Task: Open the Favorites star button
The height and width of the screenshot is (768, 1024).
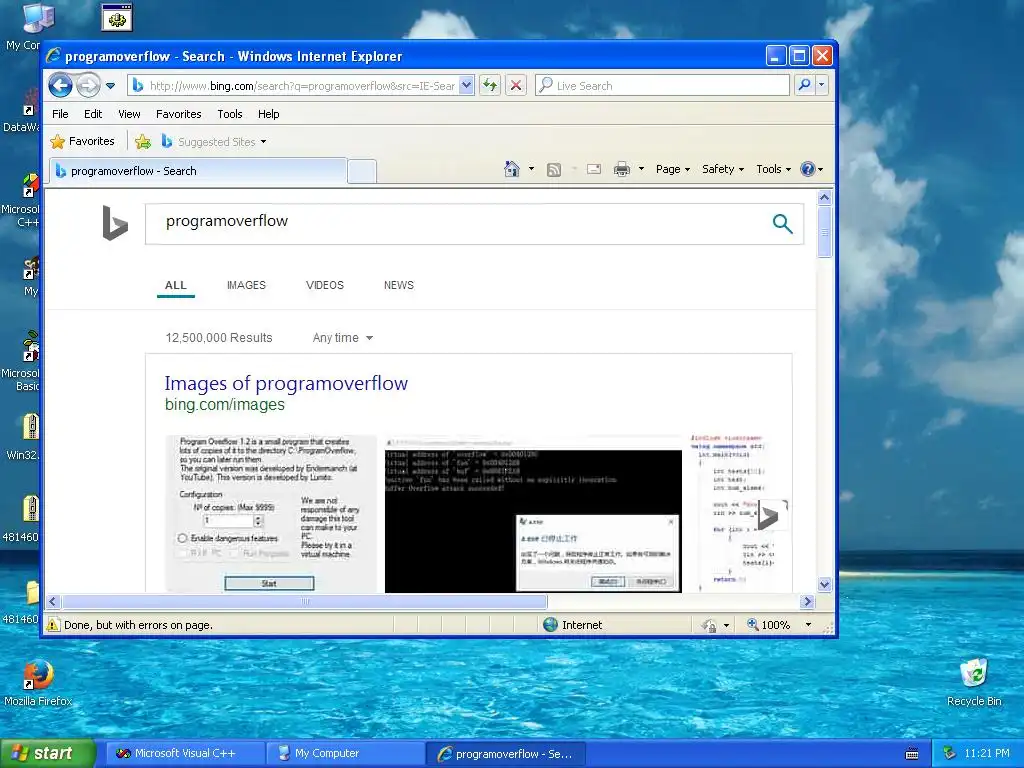Action: coord(82,141)
